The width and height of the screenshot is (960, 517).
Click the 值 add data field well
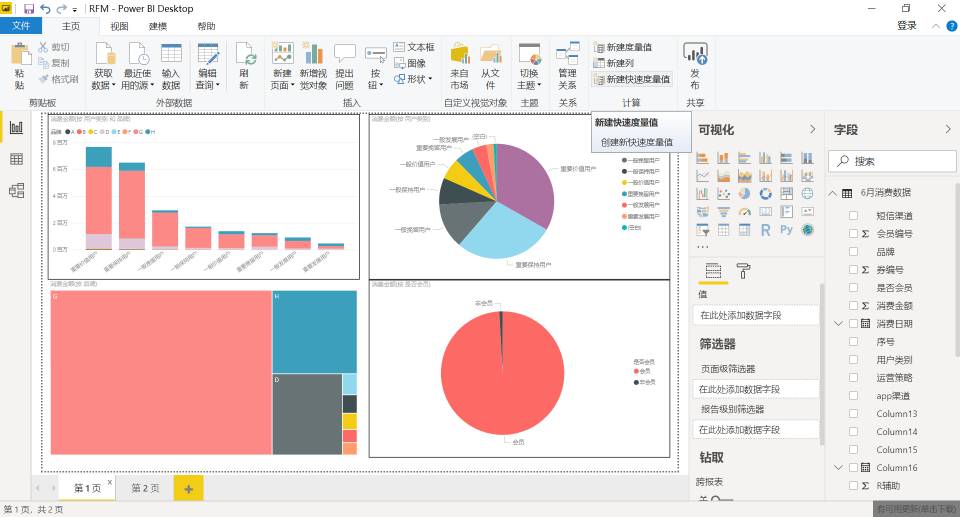(757, 315)
